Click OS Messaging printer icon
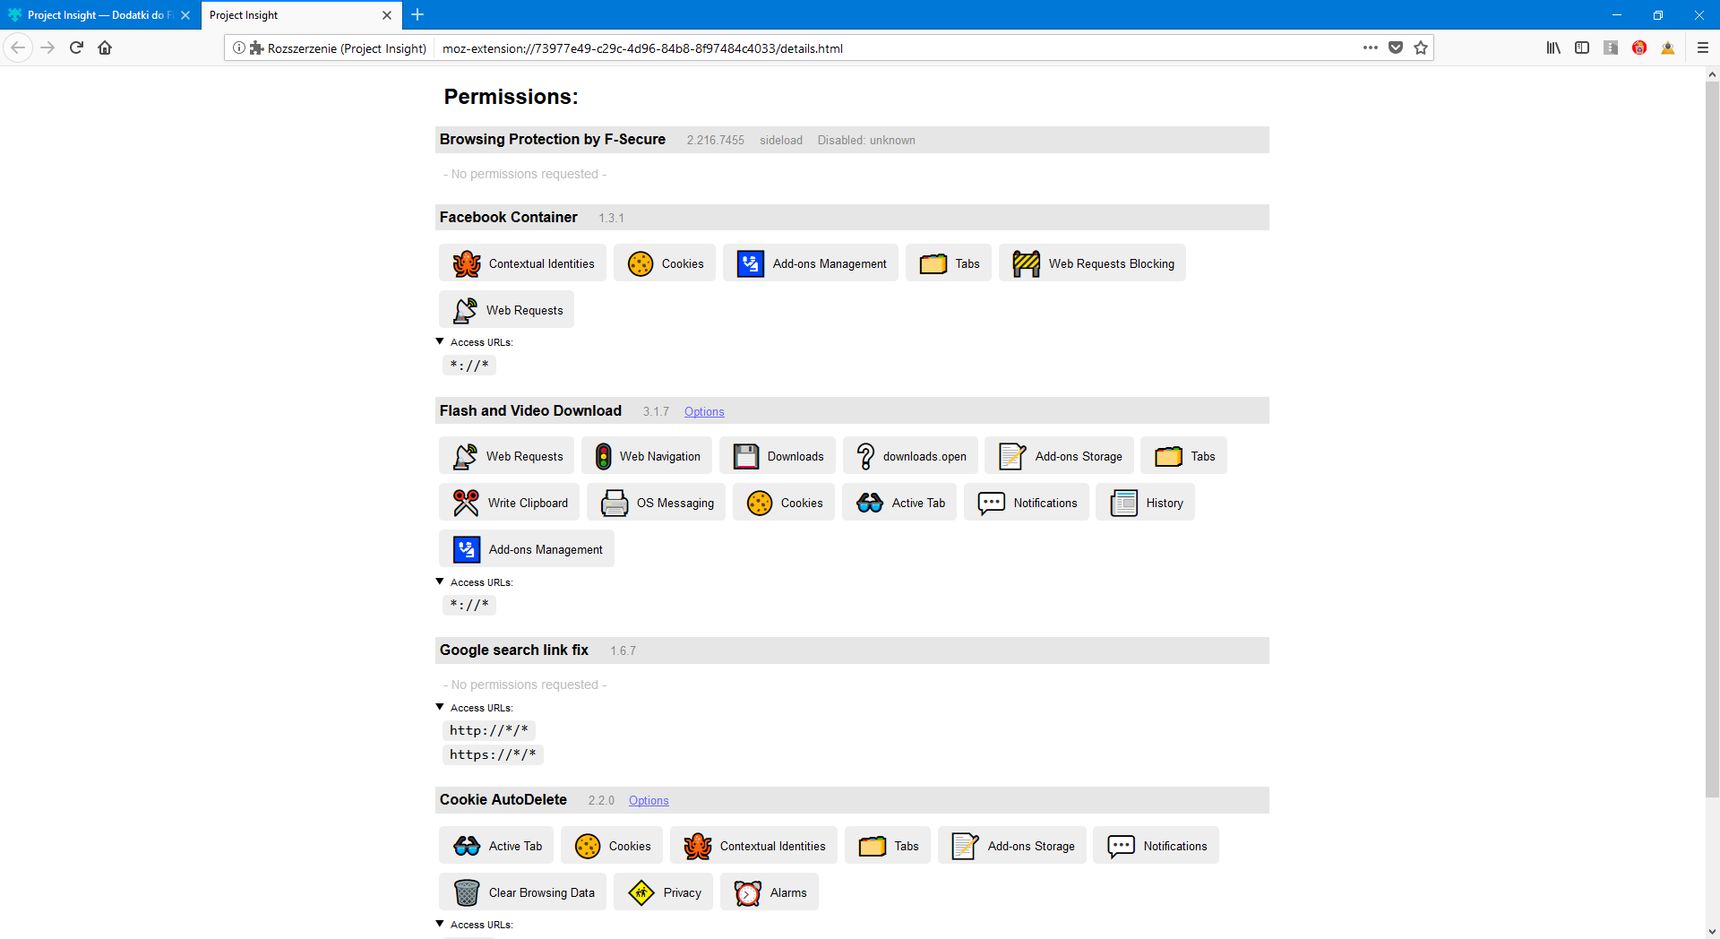Screen dimensions: 1720x939 pyautogui.click(x=614, y=503)
